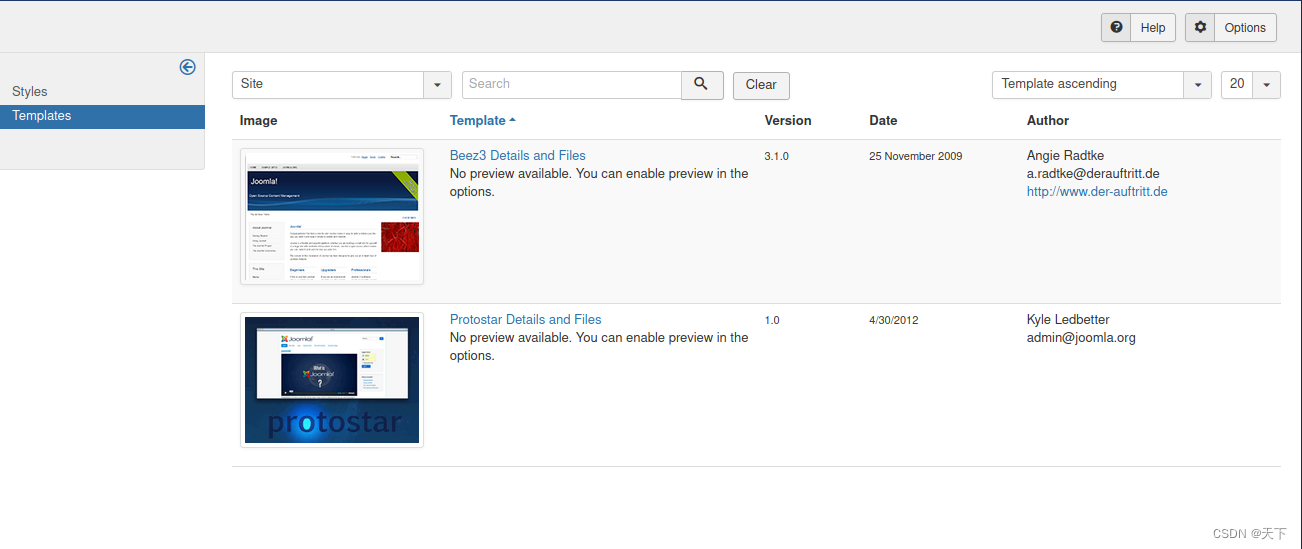This screenshot has height=549, width=1302.
Task: Visit the http://www.der-auftritt.de link
Action: 1097,191
